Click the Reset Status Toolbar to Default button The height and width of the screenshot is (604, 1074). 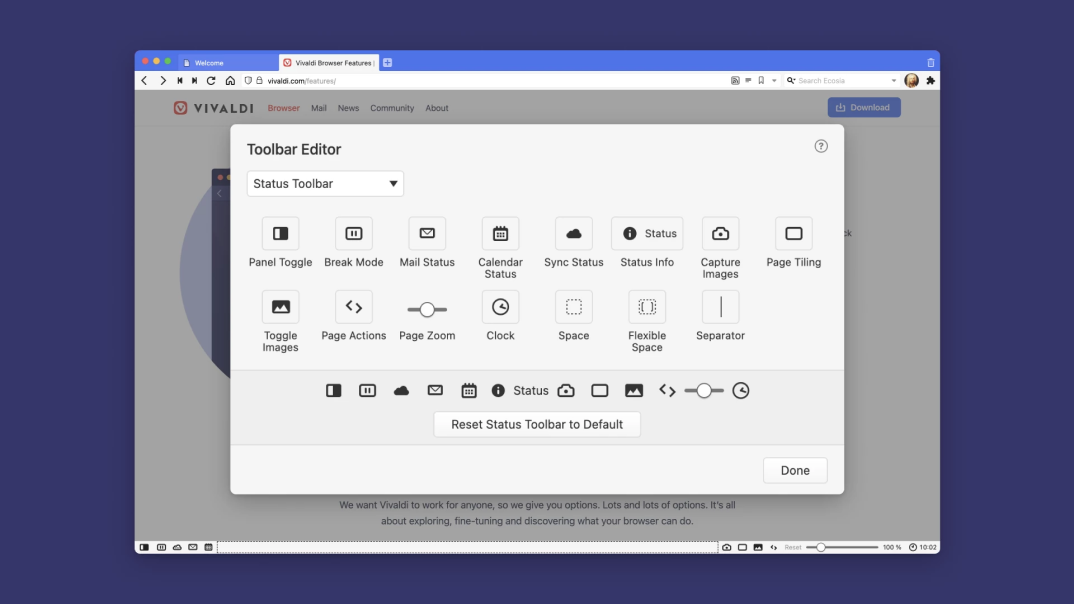pos(536,424)
